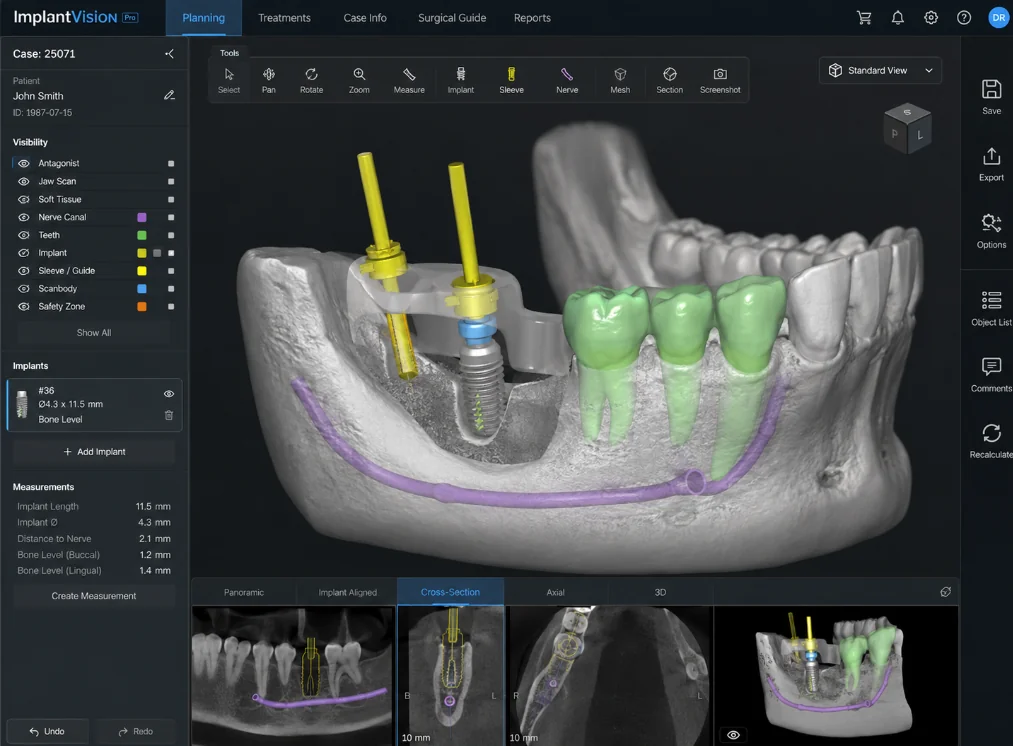The image size is (1013, 746).
Task: Open settings gear in header
Action: [x=931, y=18]
